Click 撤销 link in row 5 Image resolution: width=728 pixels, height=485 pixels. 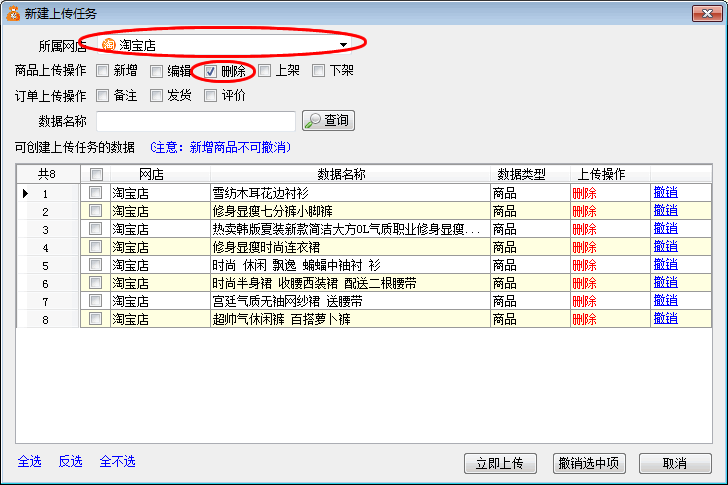coord(665,265)
